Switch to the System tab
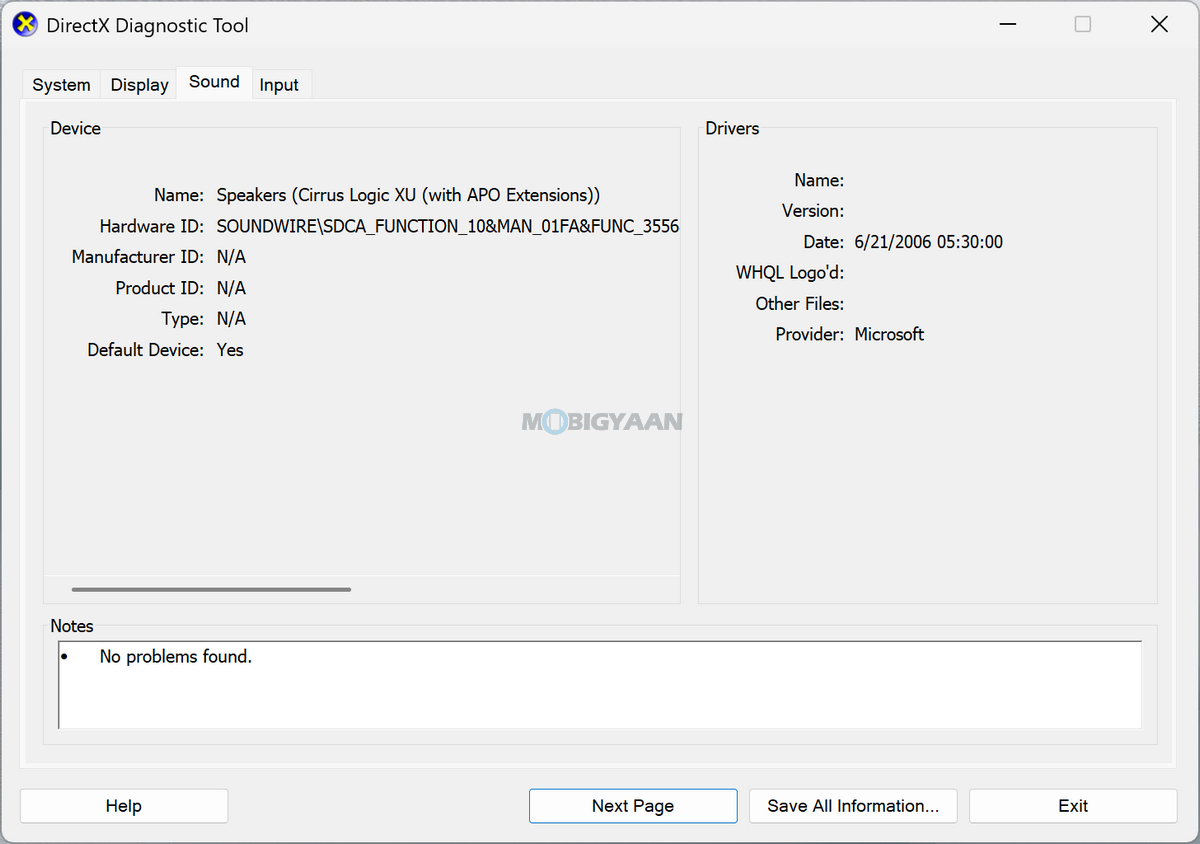Viewport: 1200px width, 844px height. tap(61, 85)
